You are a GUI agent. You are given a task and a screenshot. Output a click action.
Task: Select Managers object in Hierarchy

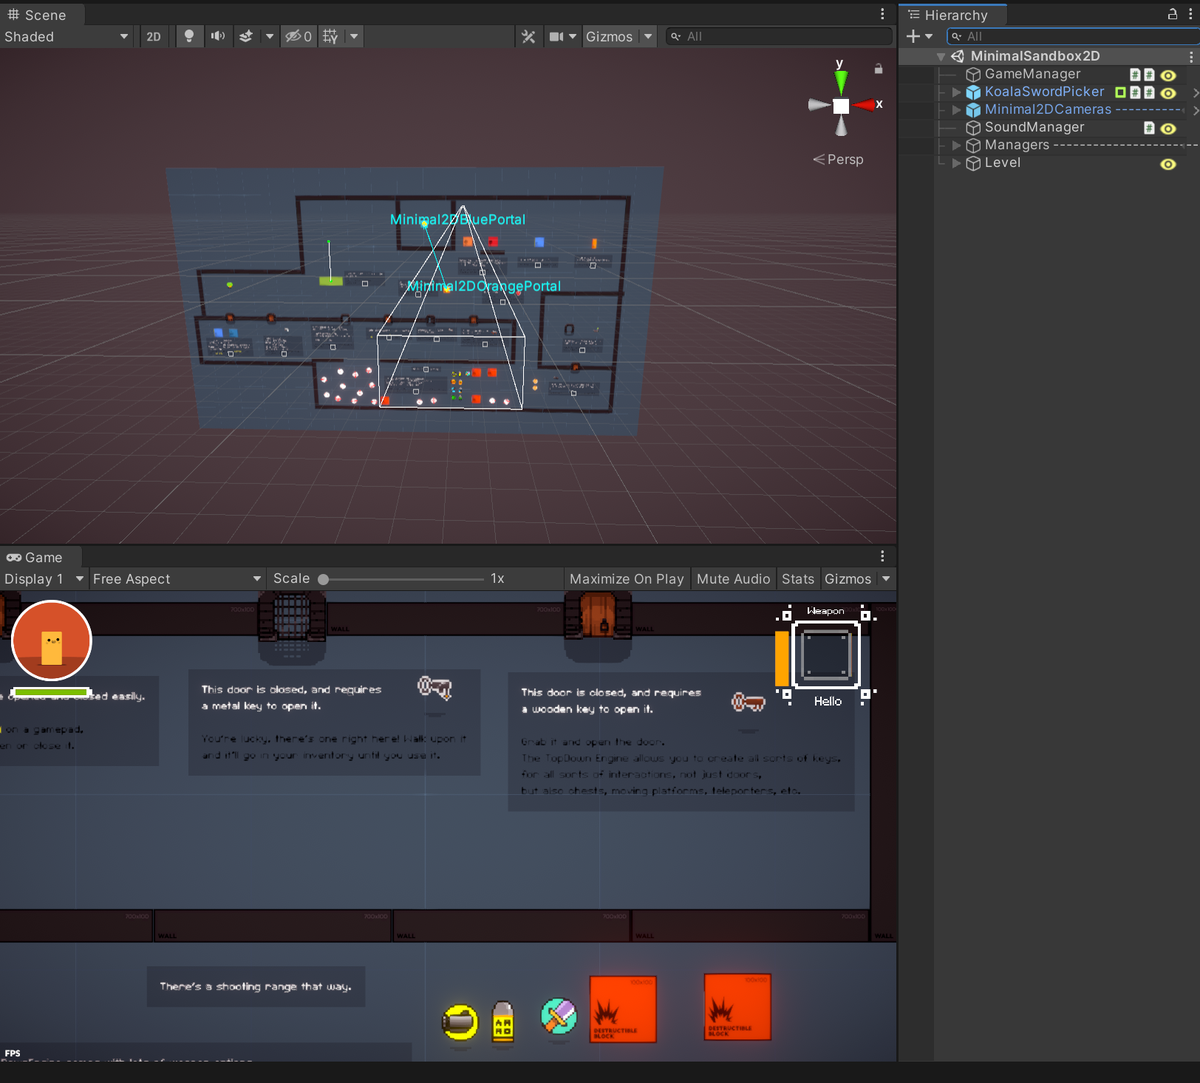pos(1017,145)
